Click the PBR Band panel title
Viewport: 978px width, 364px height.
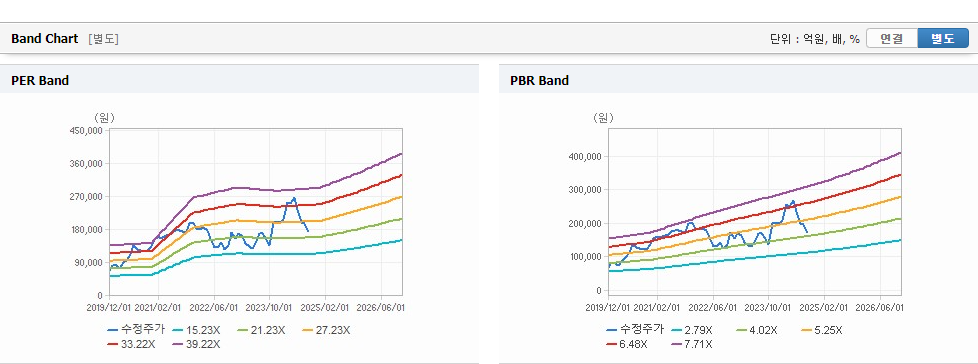(540, 80)
